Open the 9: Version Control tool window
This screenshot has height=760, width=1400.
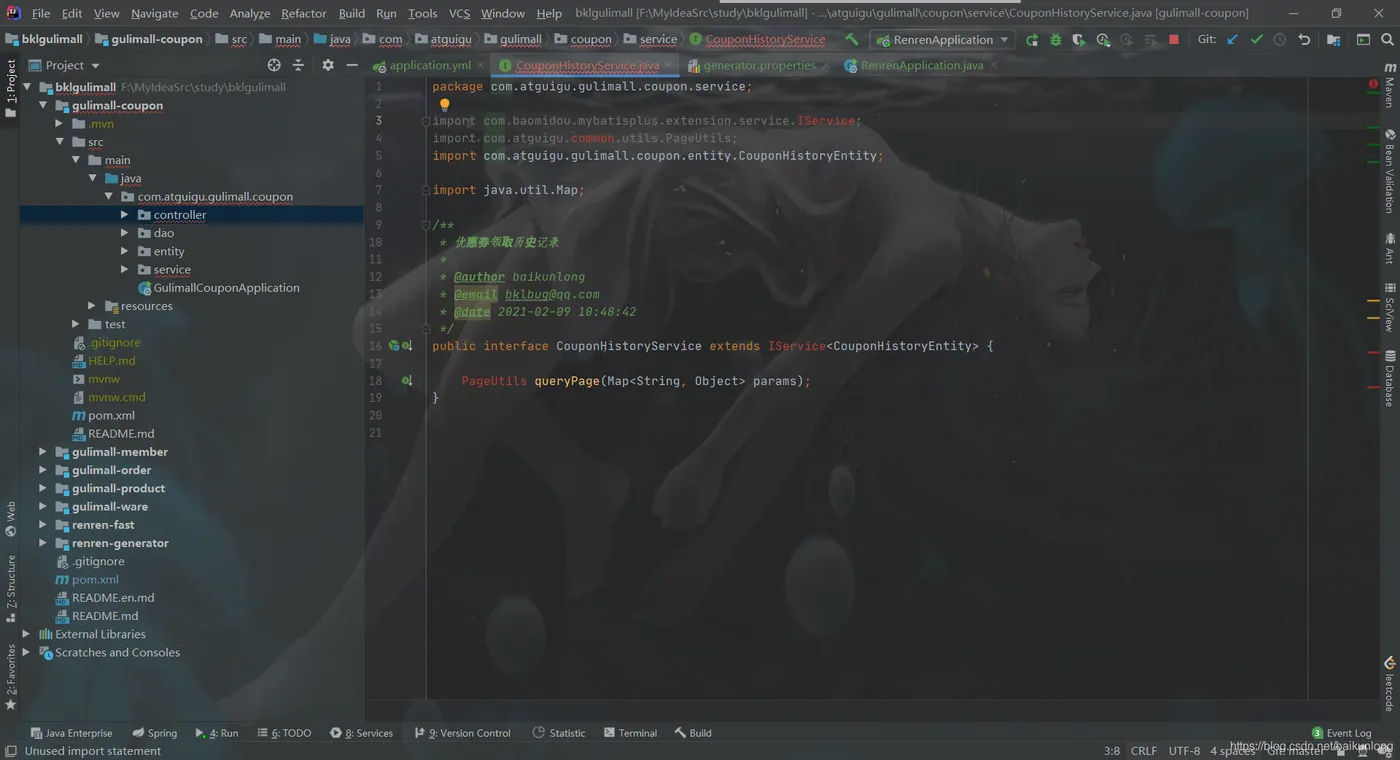point(462,733)
